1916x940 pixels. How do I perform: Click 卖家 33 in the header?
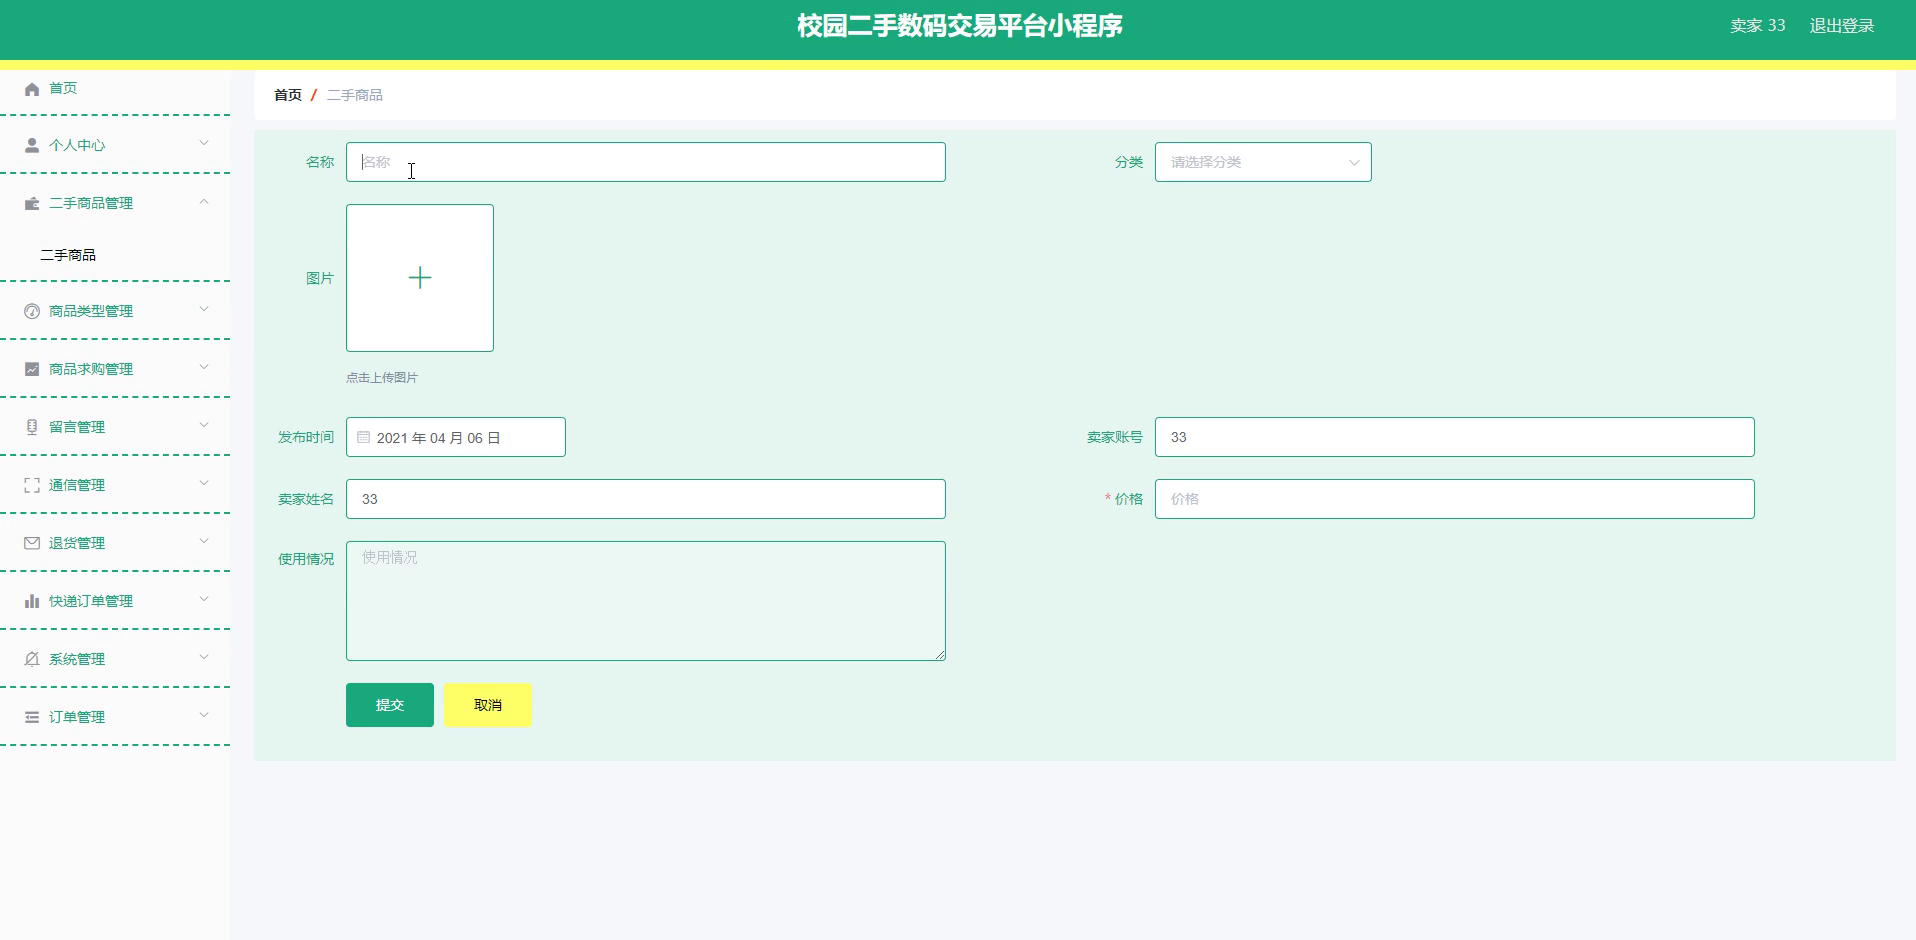click(1758, 26)
